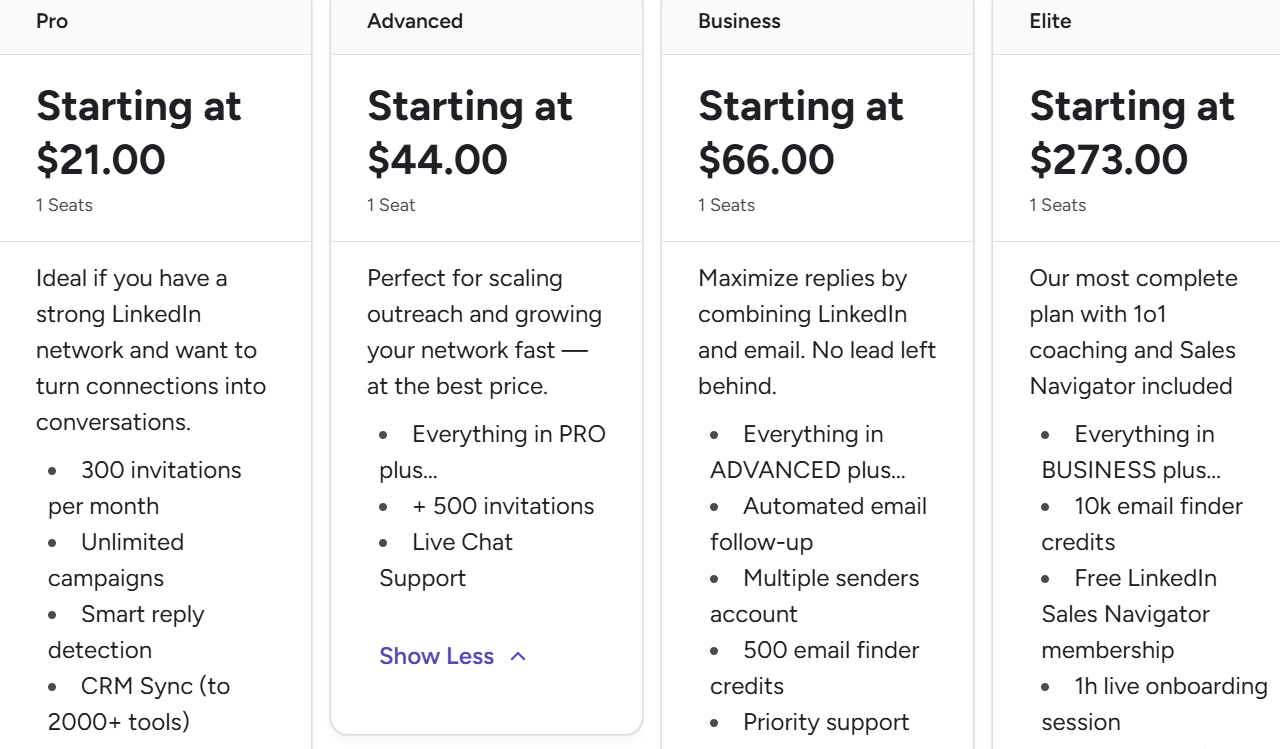Screen dimensions: 1280x749
Task: Click the "Priority support" feature
Action: coord(826,722)
